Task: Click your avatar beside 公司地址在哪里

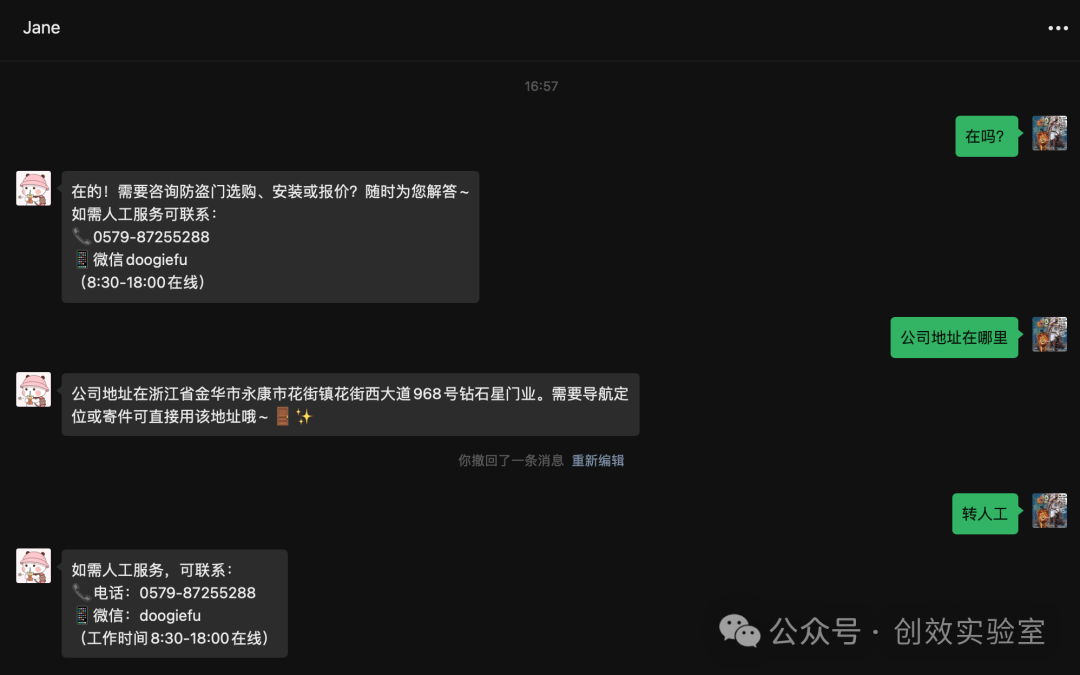Action: pyautogui.click(x=1049, y=334)
